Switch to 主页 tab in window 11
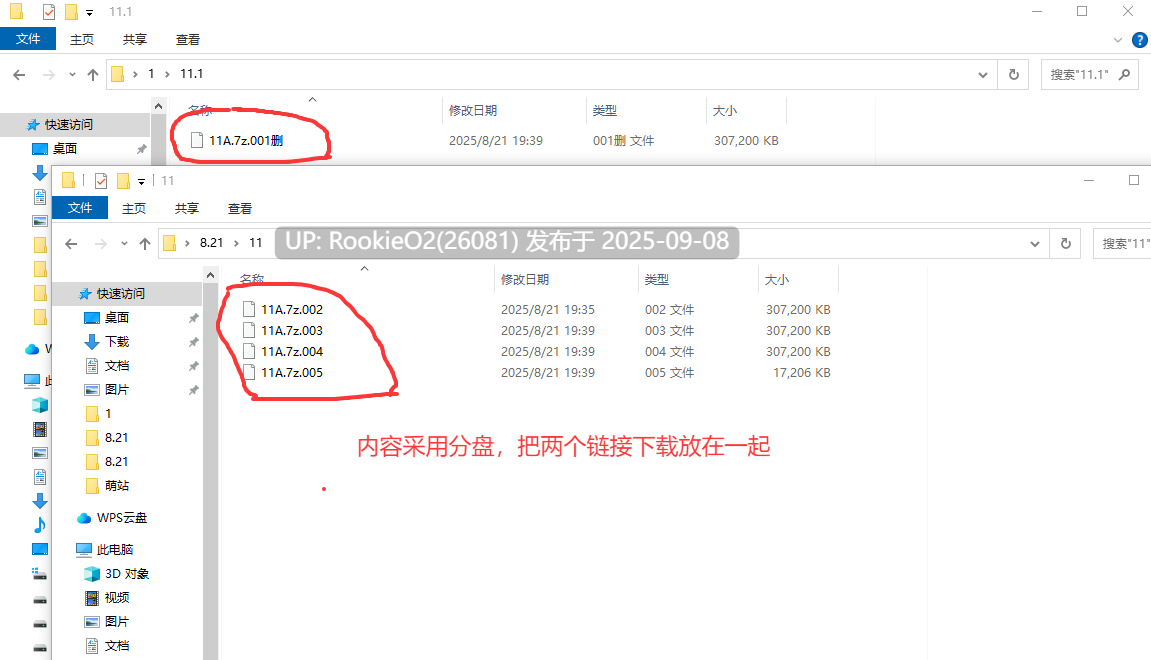The height and width of the screenshot is (660, 1151). [134, 208]
